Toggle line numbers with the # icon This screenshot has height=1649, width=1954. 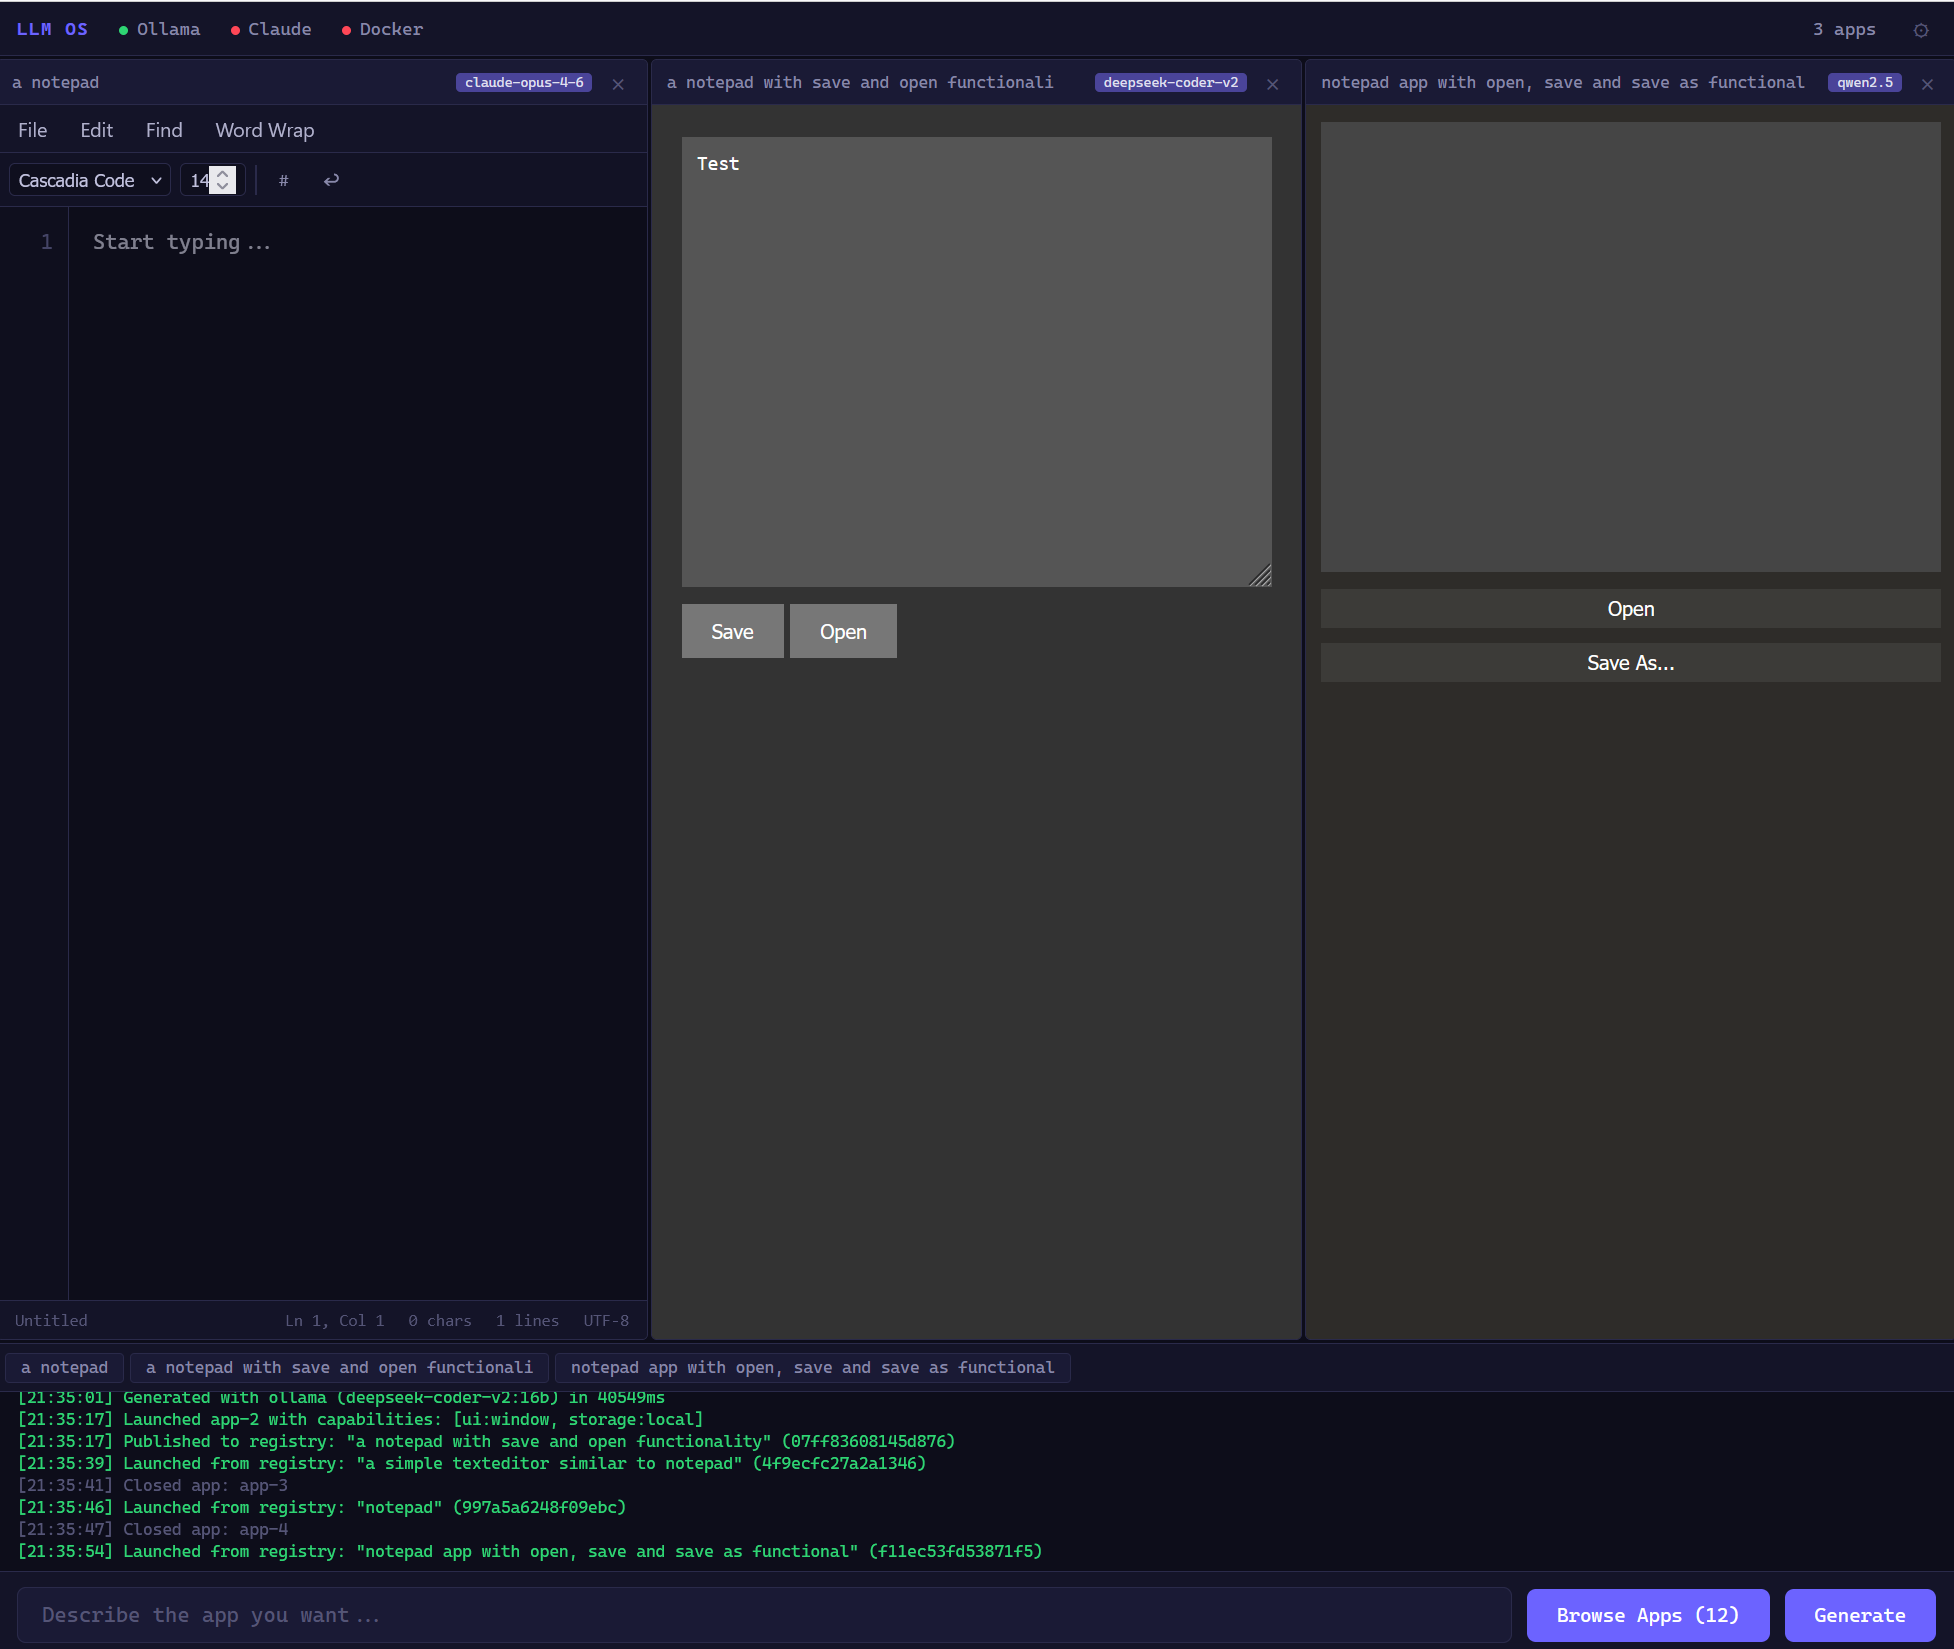point(284,180)
